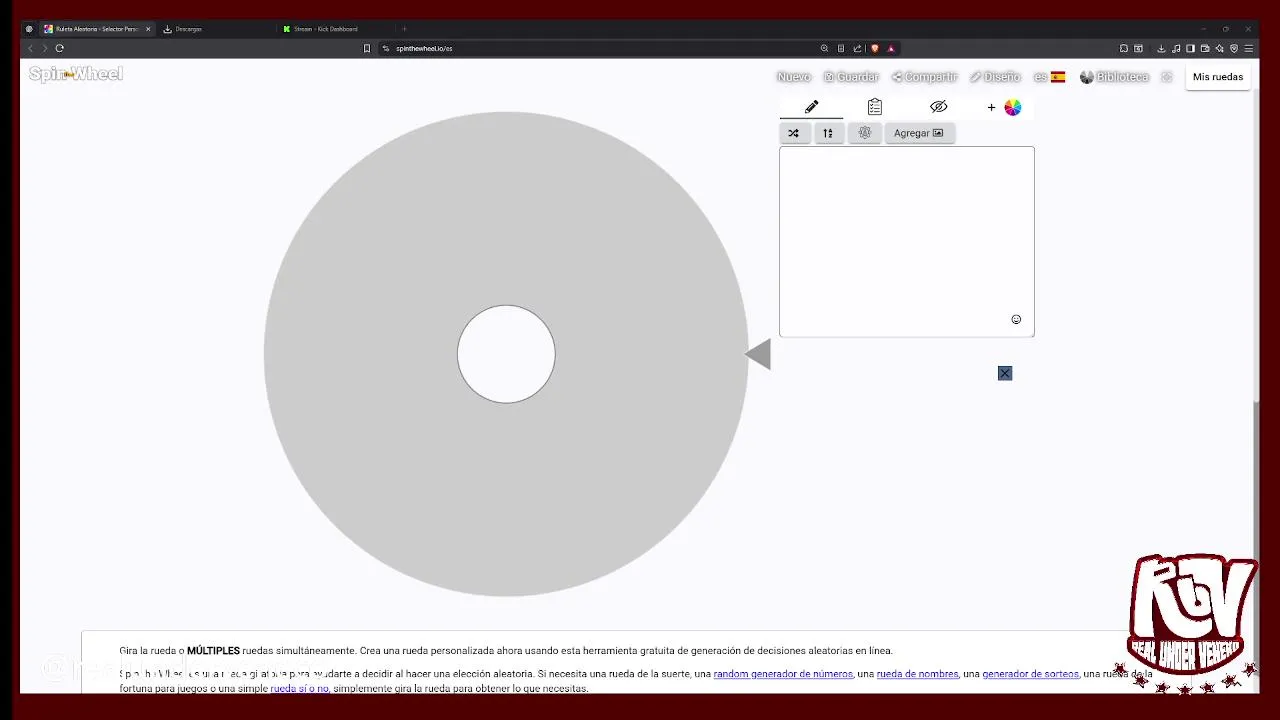Click the share page icon in address bar
The width and height of the screenshot is (1280, 720).
pos(857,48)
